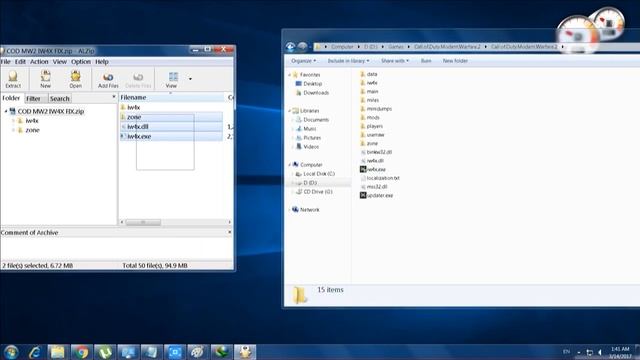Click the Add Files toolbar icon
Viewport: 640px width, 360px height.
108,79
